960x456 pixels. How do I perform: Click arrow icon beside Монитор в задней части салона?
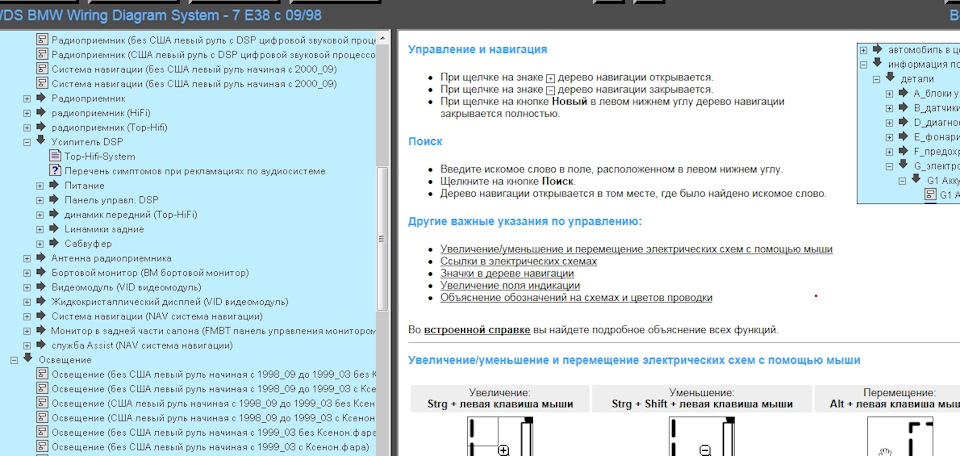click(x=42, y=331)
